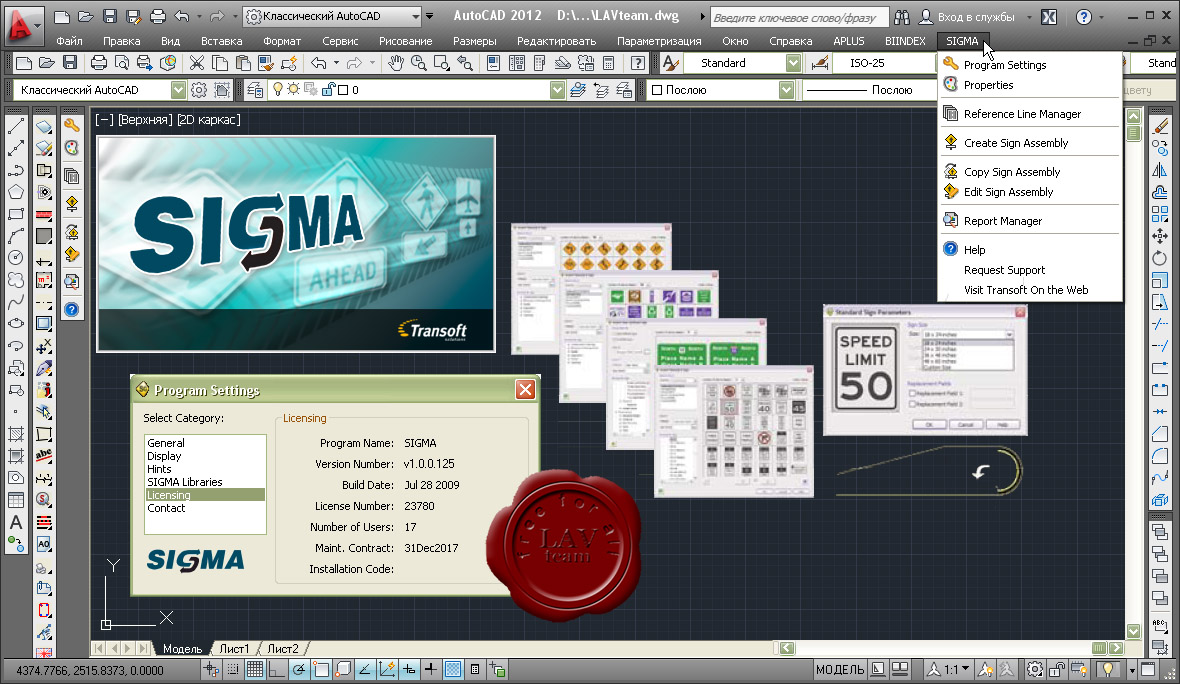The height and width of the screenshot is (684, 1180).
Task: Select Licensing category in Program Settings
Action: (x=205, y=495)
